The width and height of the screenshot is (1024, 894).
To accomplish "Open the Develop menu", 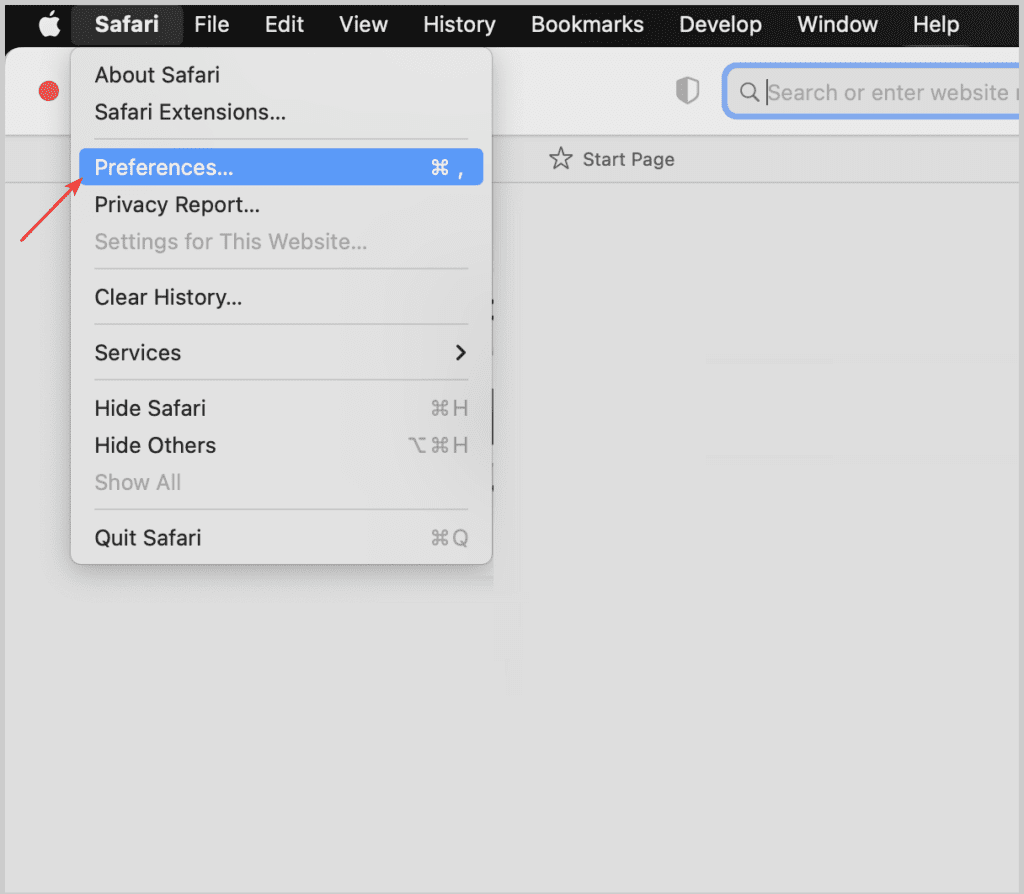I will (720, 25).
